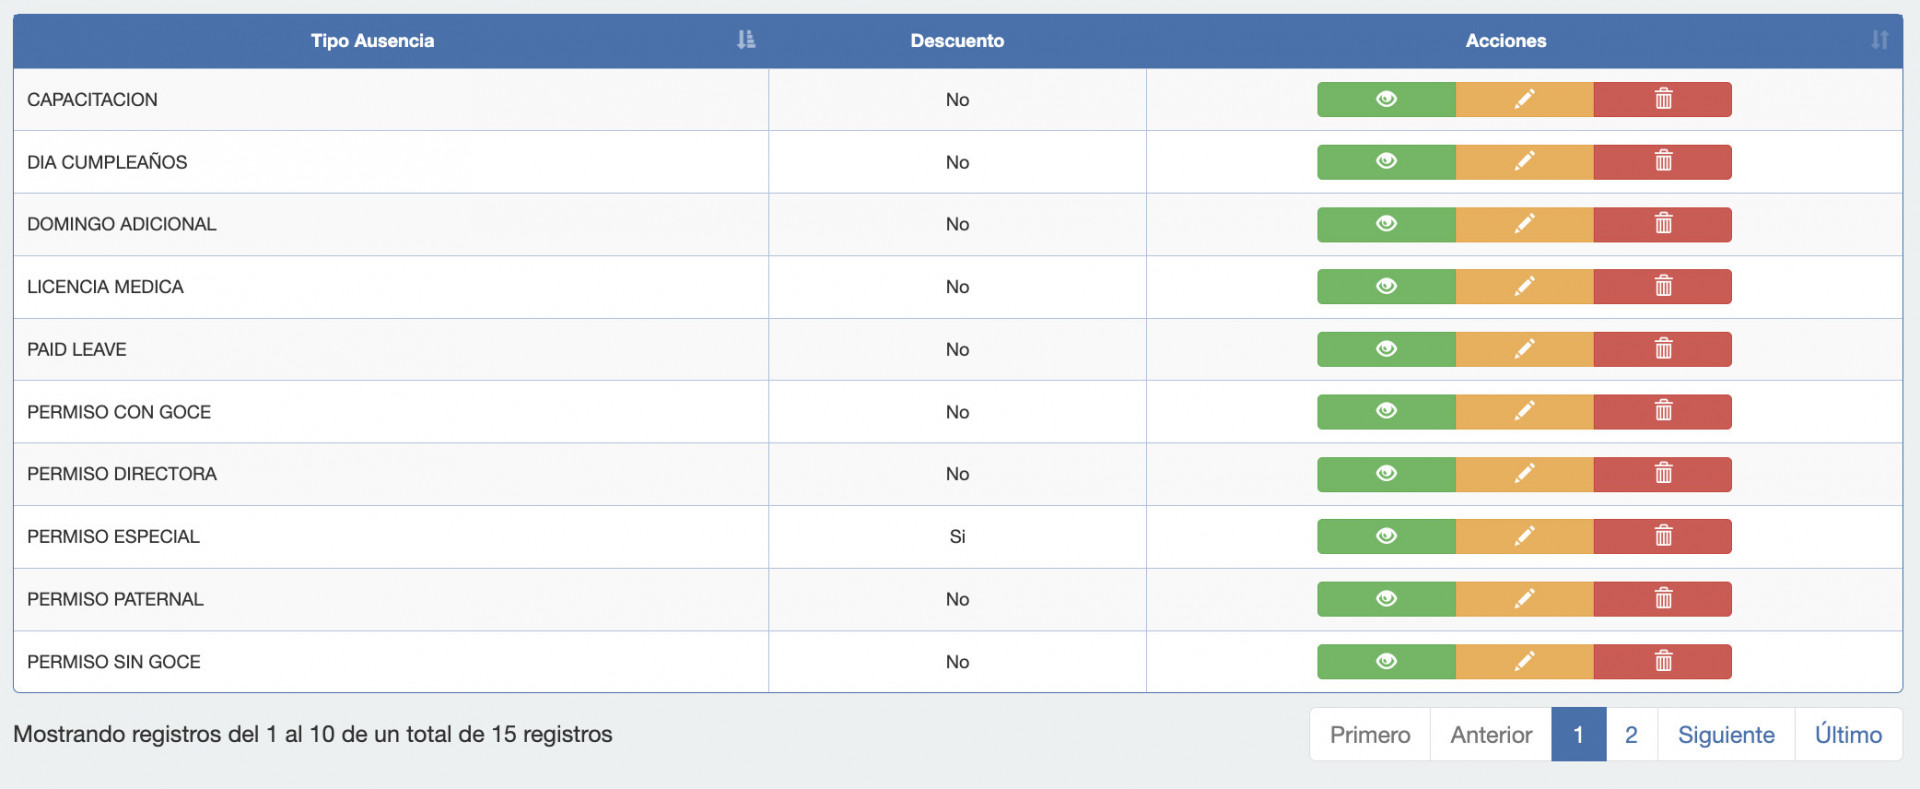The width and height of the screenshot is (1920, 789).
Task: Select current page 1 button
Action: tap(1578, 735)
